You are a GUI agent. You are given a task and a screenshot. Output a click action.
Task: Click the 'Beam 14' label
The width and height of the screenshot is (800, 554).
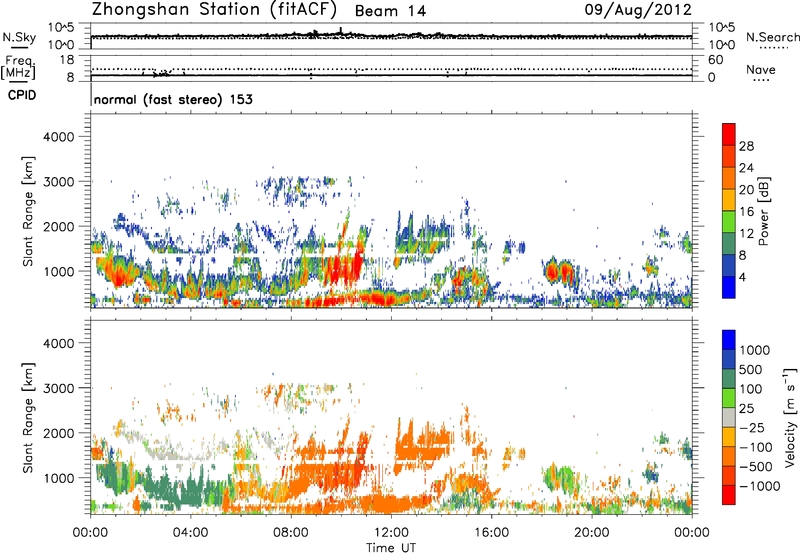click(390, 11)
